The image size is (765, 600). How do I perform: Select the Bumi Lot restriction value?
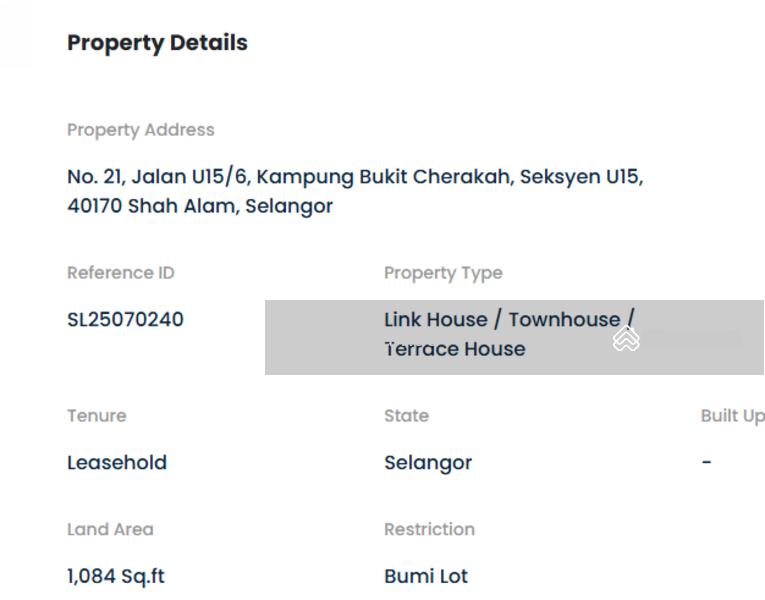pos(426,577)
